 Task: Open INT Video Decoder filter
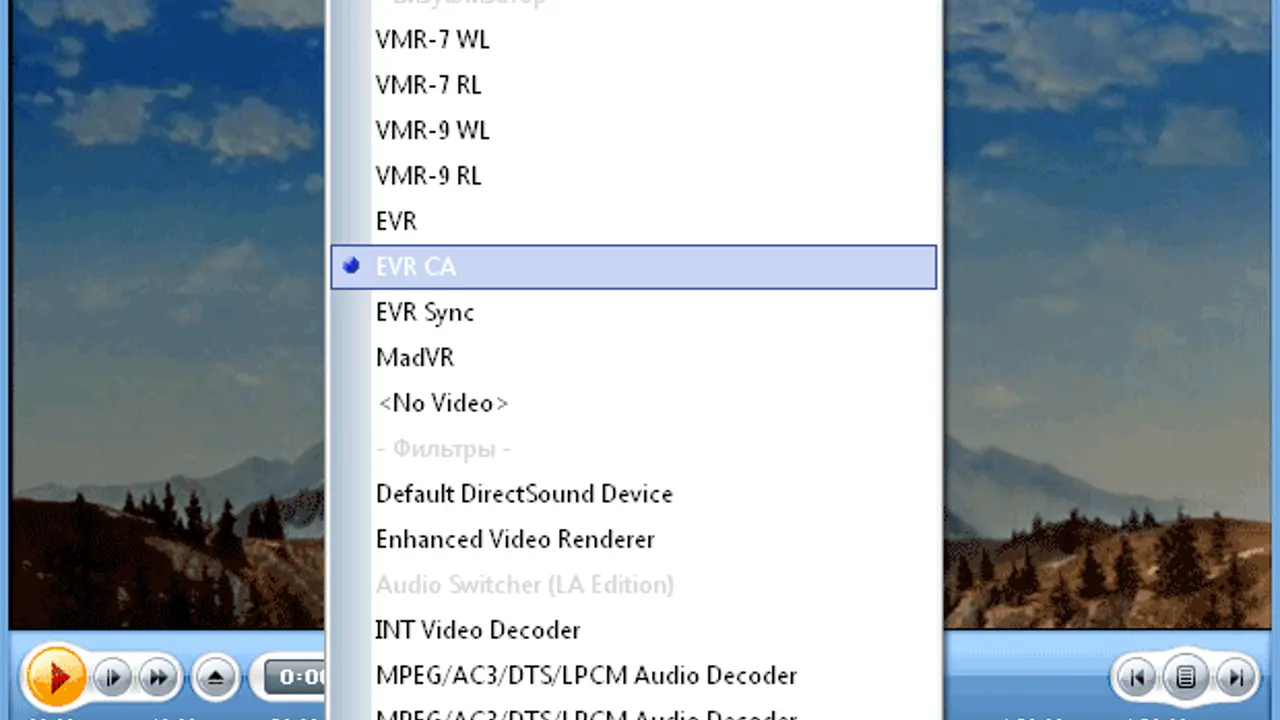478,630
